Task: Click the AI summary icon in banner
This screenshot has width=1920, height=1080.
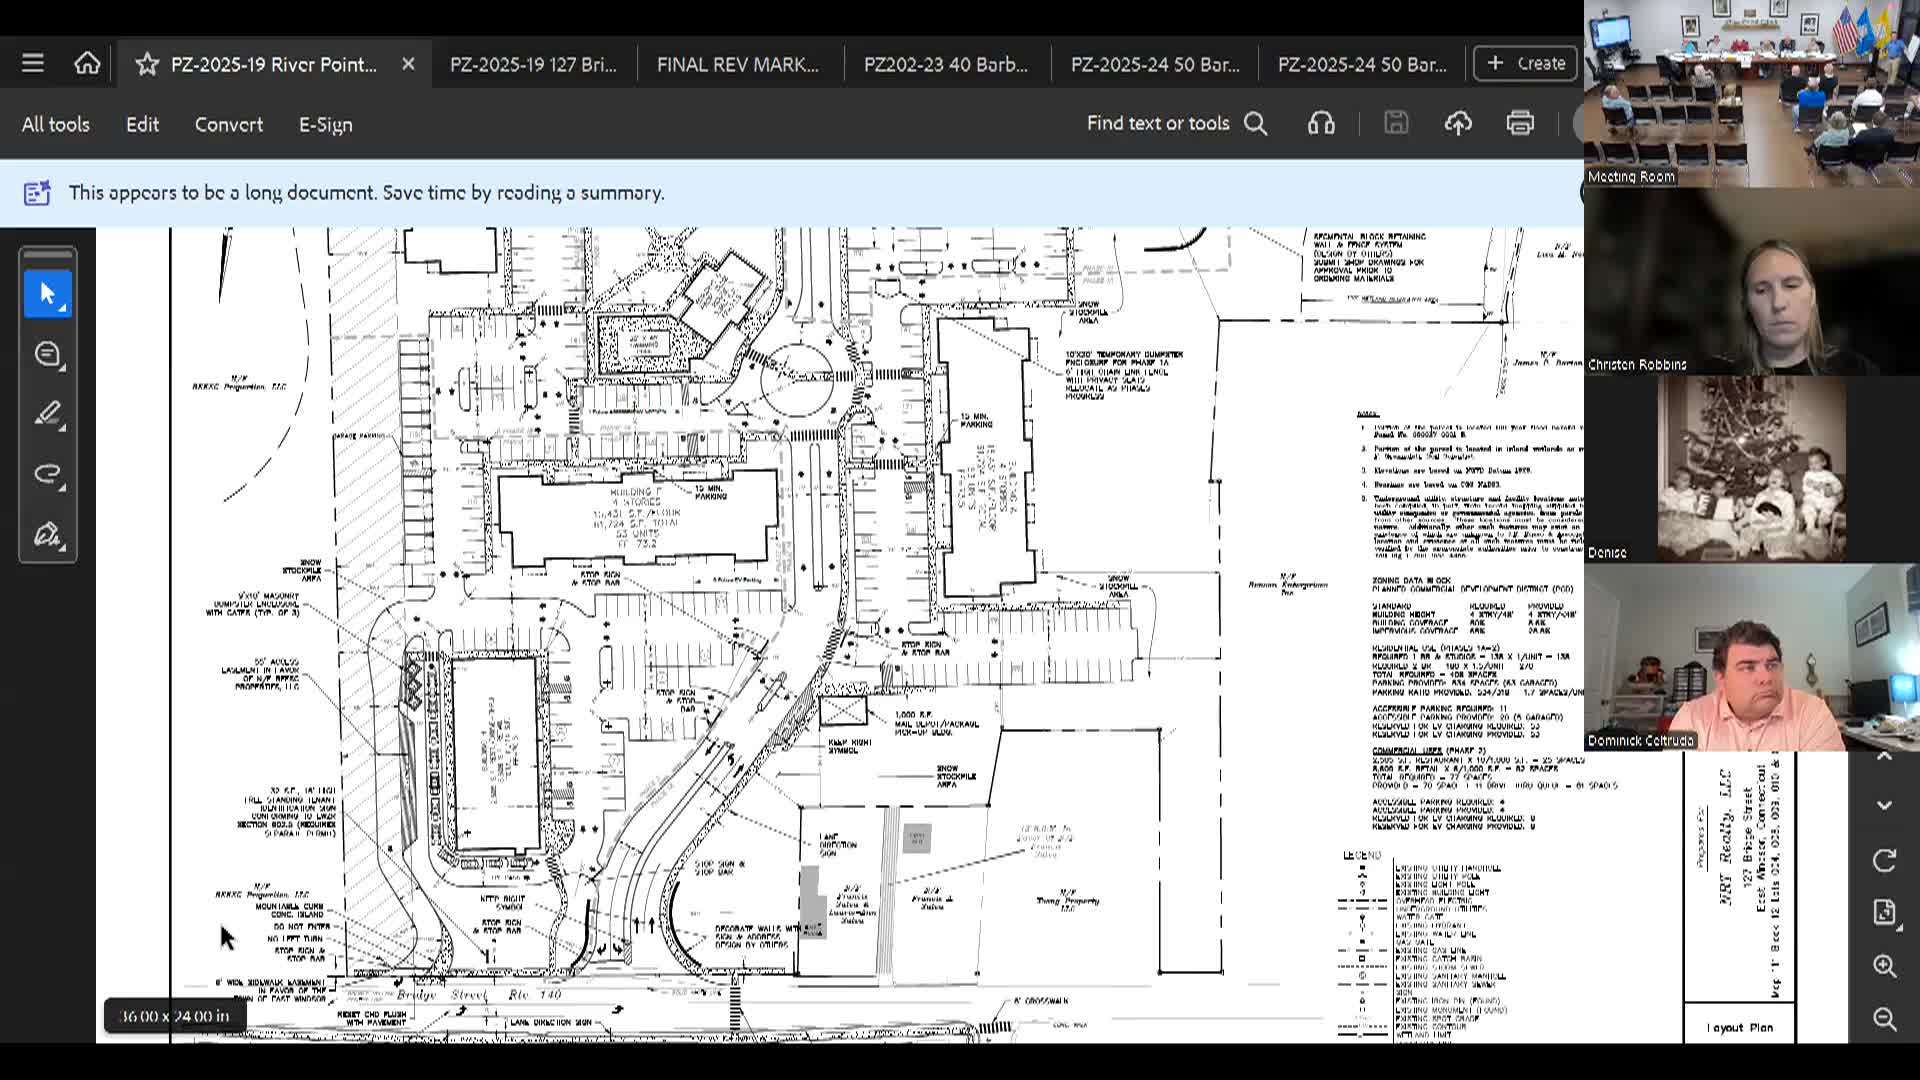Action: (37, 193)
